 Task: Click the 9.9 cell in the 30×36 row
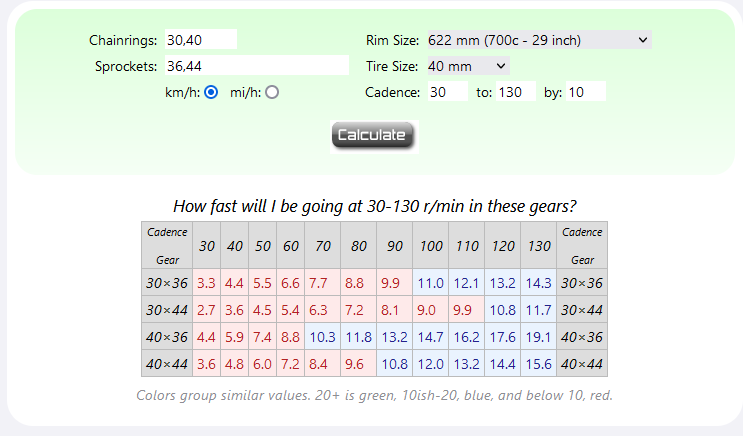390,283
